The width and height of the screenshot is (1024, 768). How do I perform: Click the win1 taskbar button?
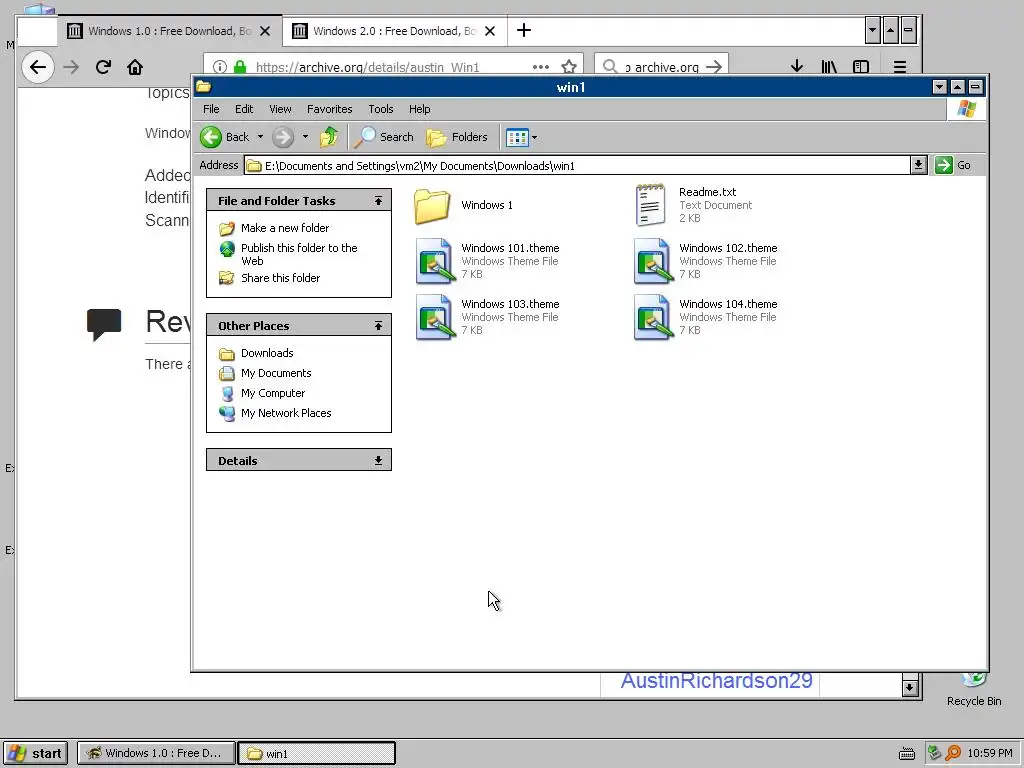[317, 753]
